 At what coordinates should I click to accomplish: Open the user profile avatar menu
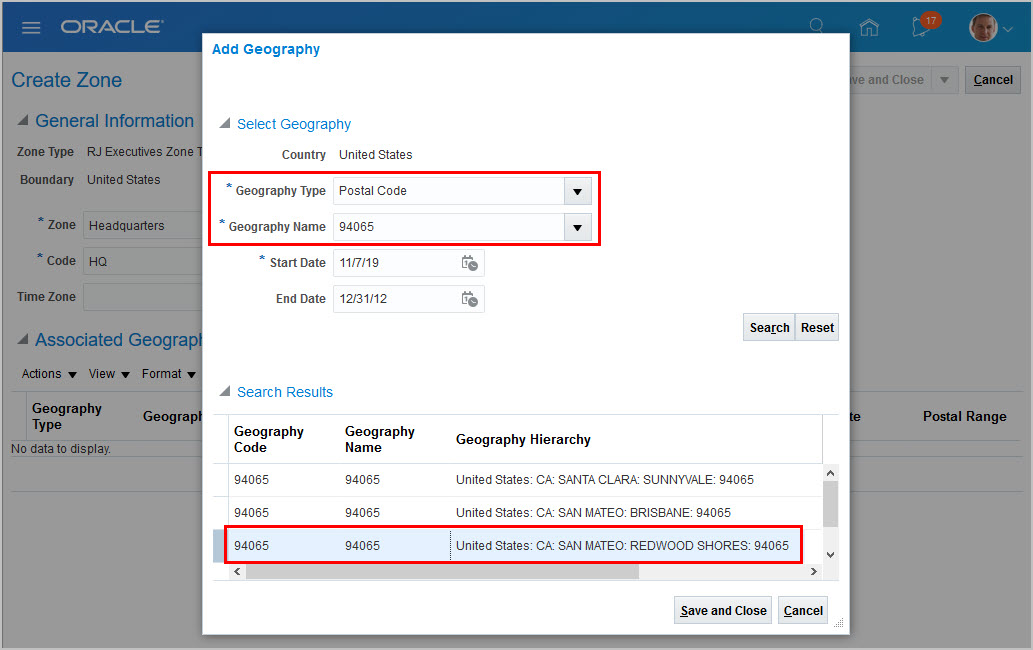[x=983, y=27]
